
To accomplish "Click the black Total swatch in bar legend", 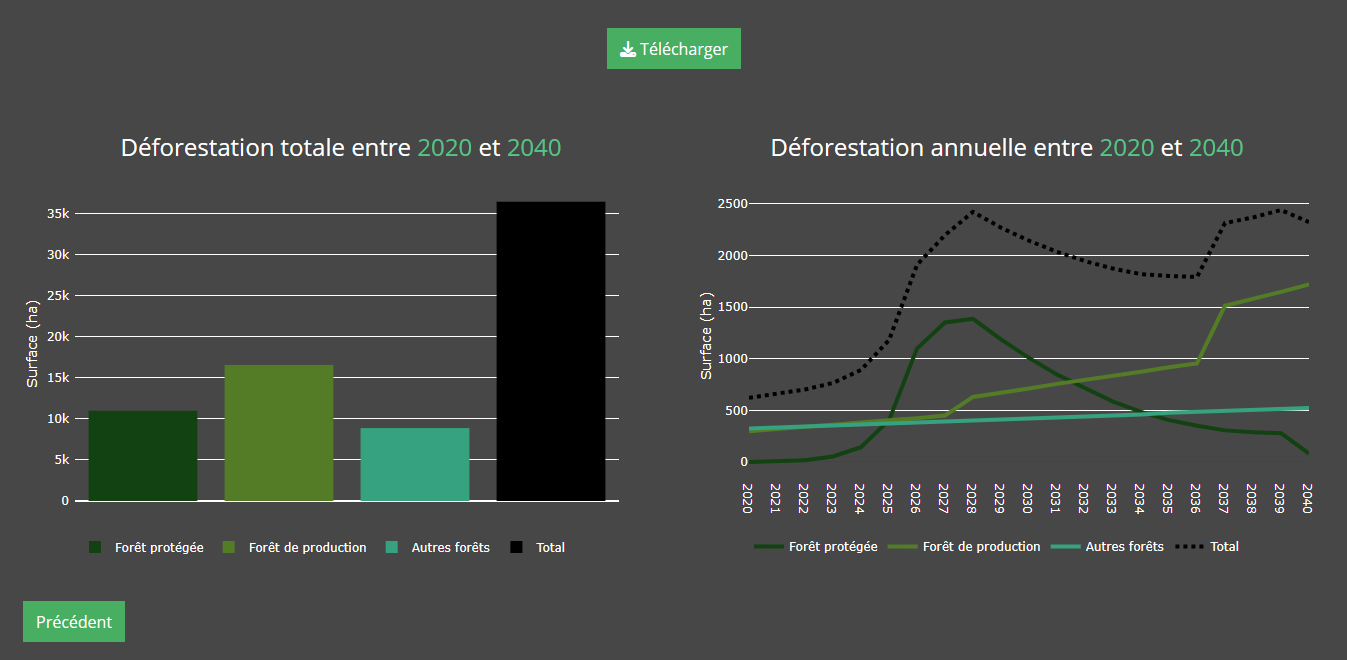I will point(516,548).
